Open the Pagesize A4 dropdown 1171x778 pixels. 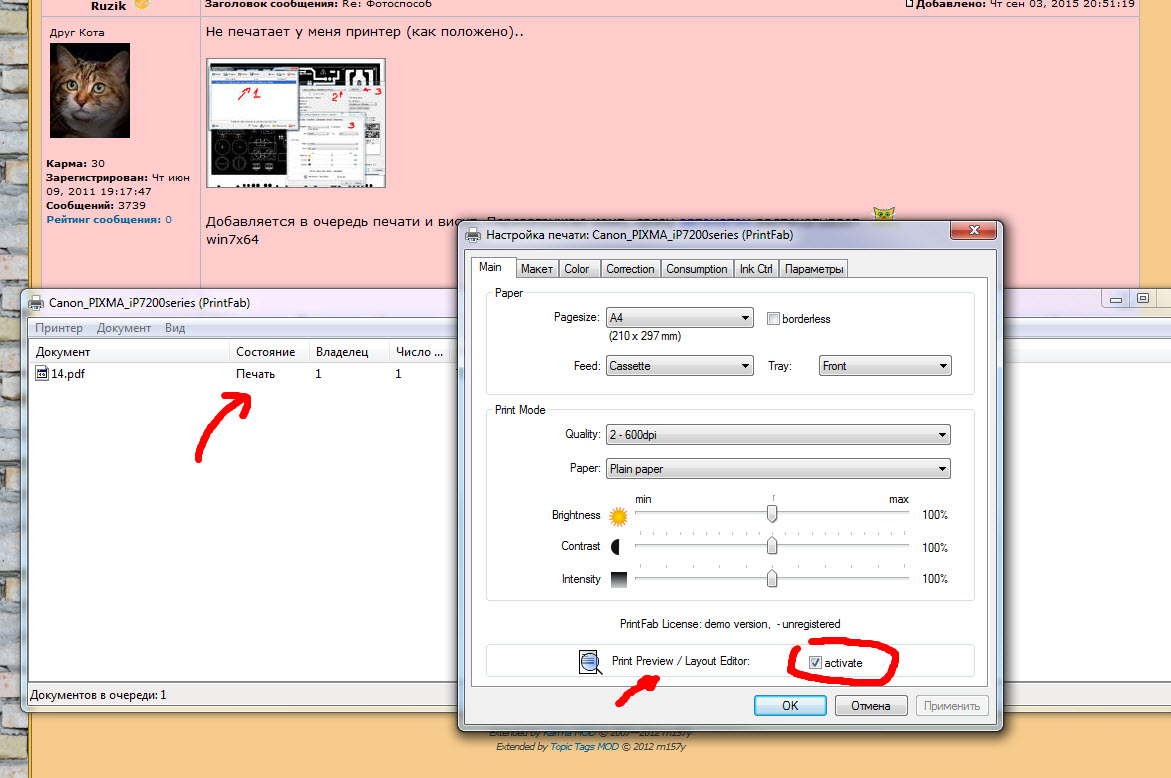pos(679,318)
